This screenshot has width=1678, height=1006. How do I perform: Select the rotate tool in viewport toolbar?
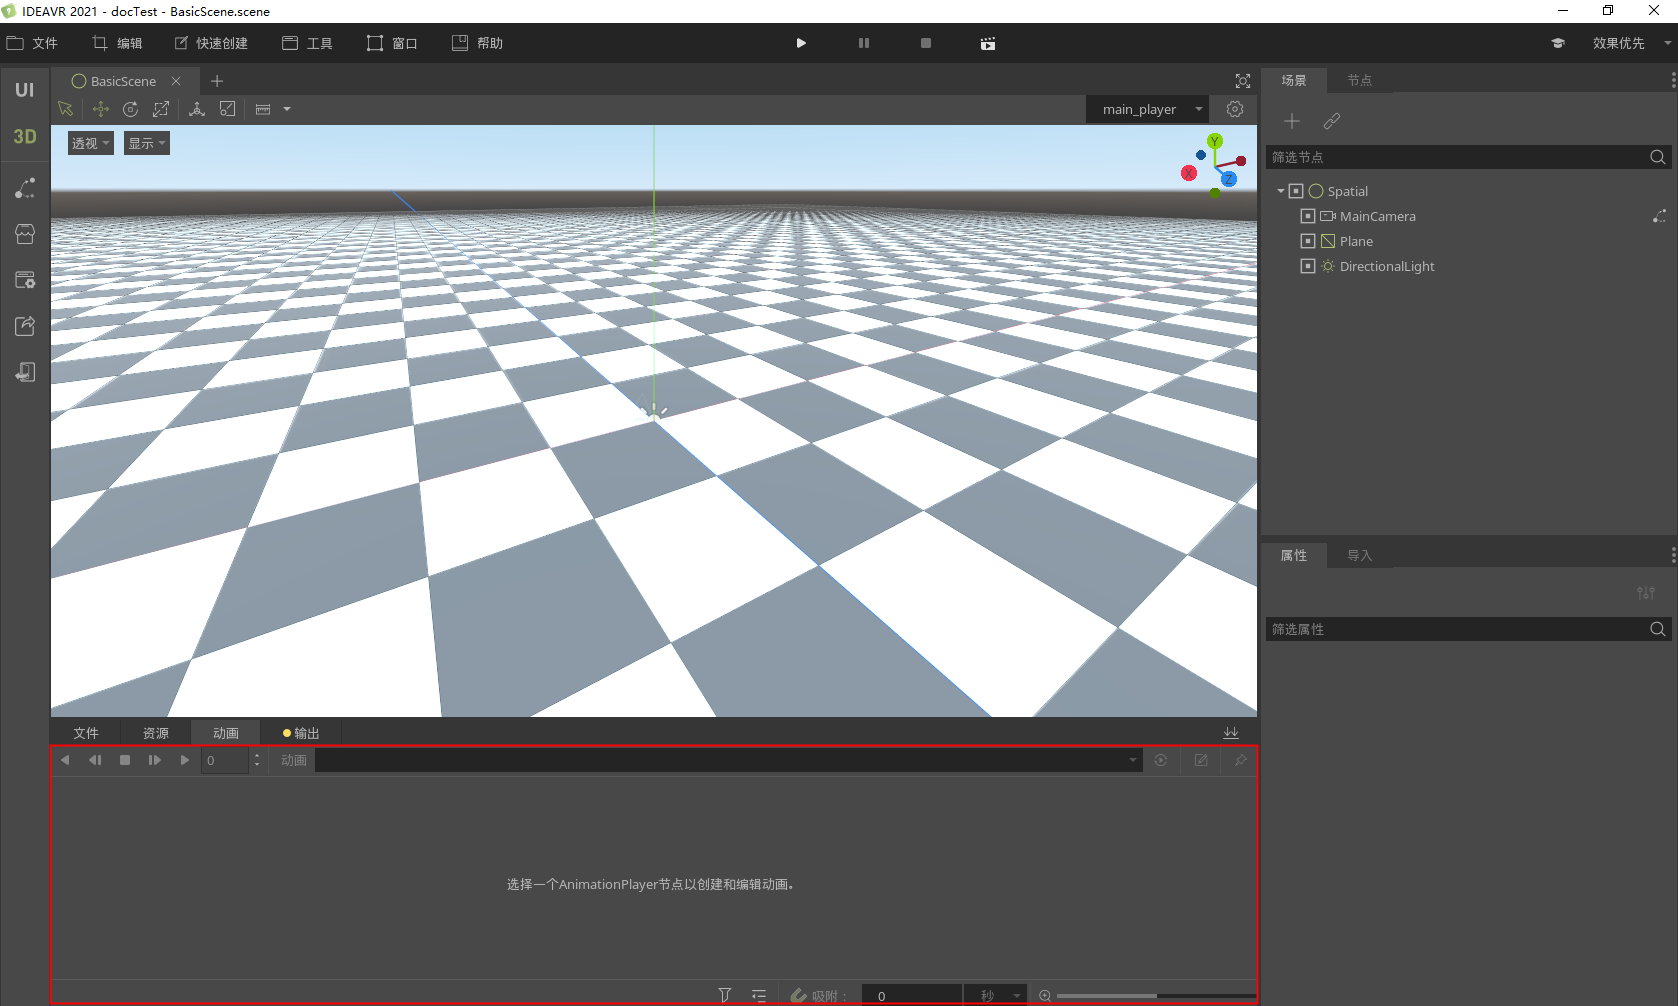(x=130, y=109)
